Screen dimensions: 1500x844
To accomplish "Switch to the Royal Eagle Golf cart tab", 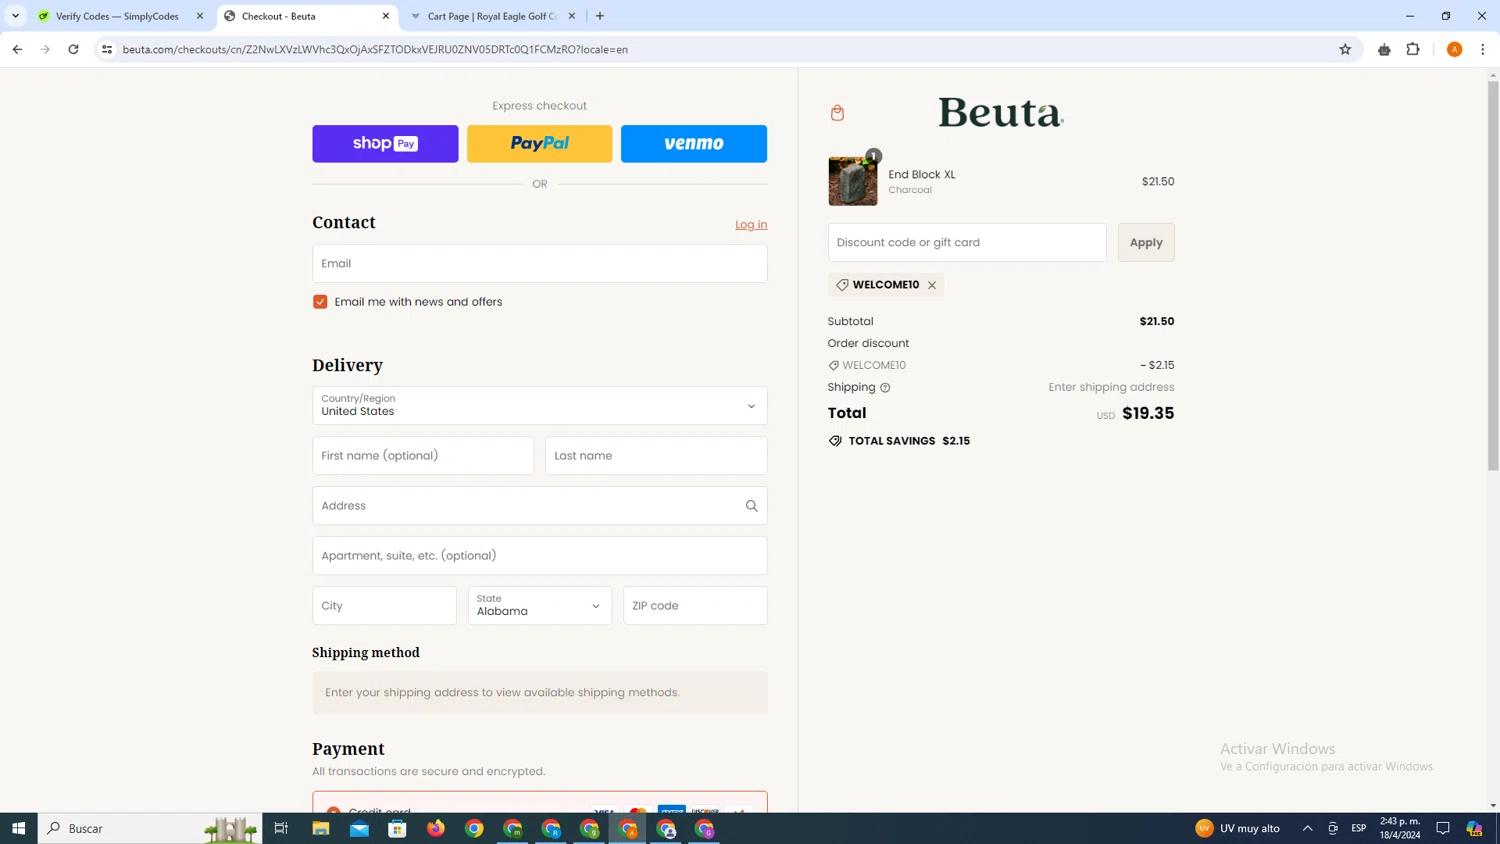I will [492, 16].
